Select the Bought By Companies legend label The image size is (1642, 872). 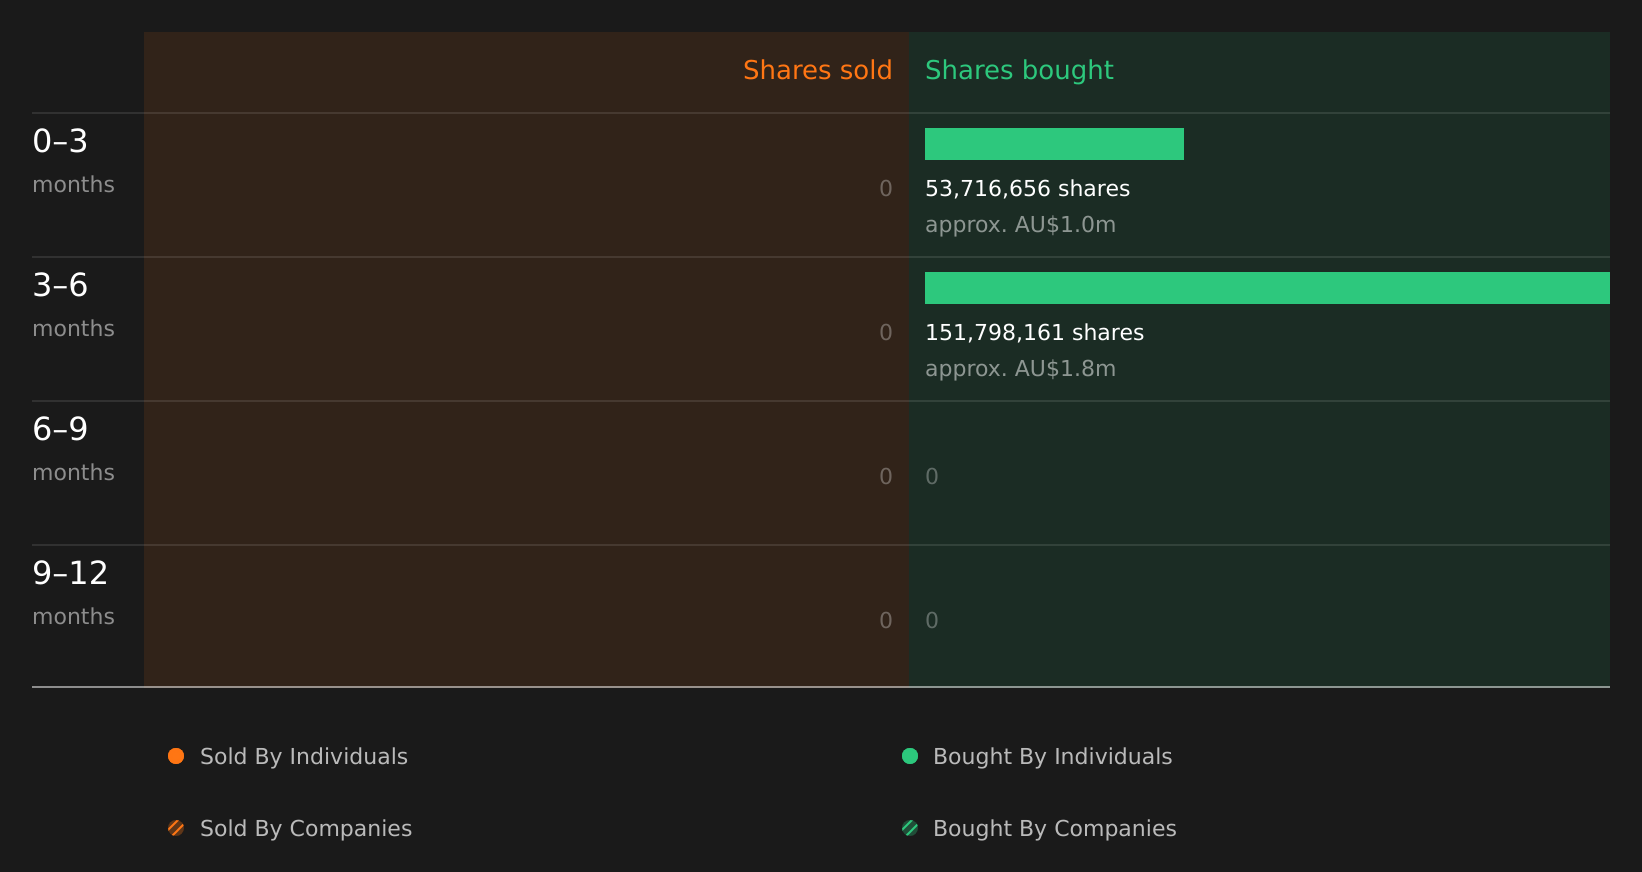(x=1054, y=829)
